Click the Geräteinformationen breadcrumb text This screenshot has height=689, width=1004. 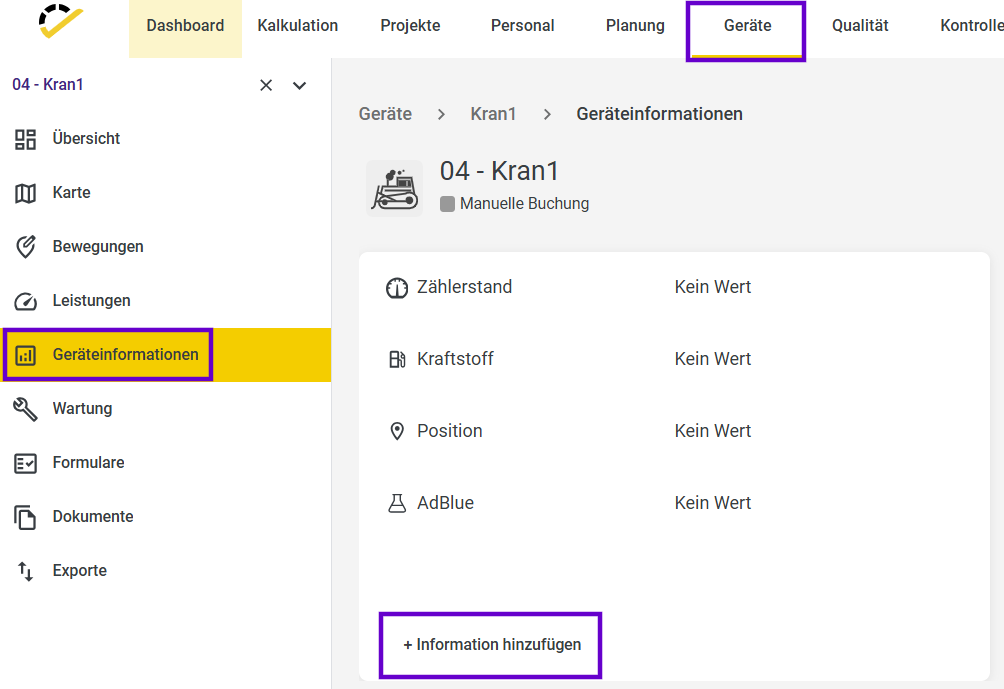click(660, 114)
